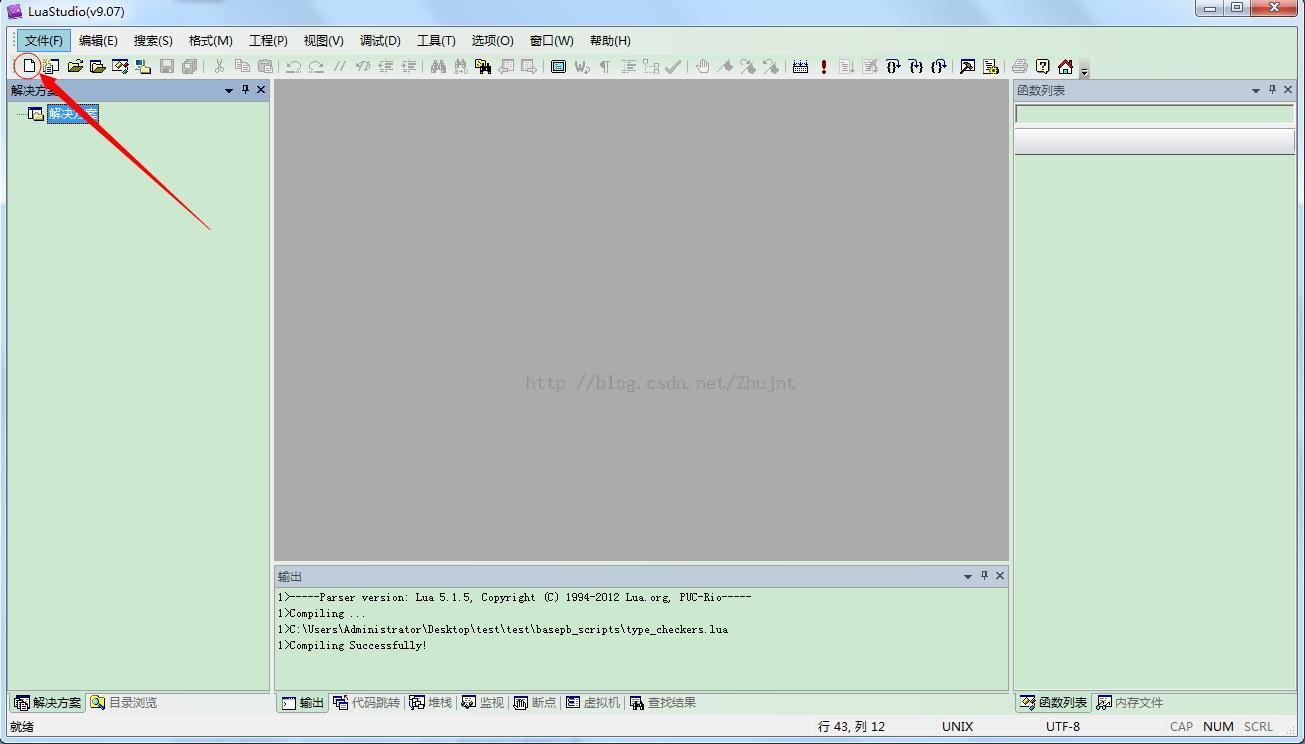Open the 窗口(W) menu

point(551,40)
